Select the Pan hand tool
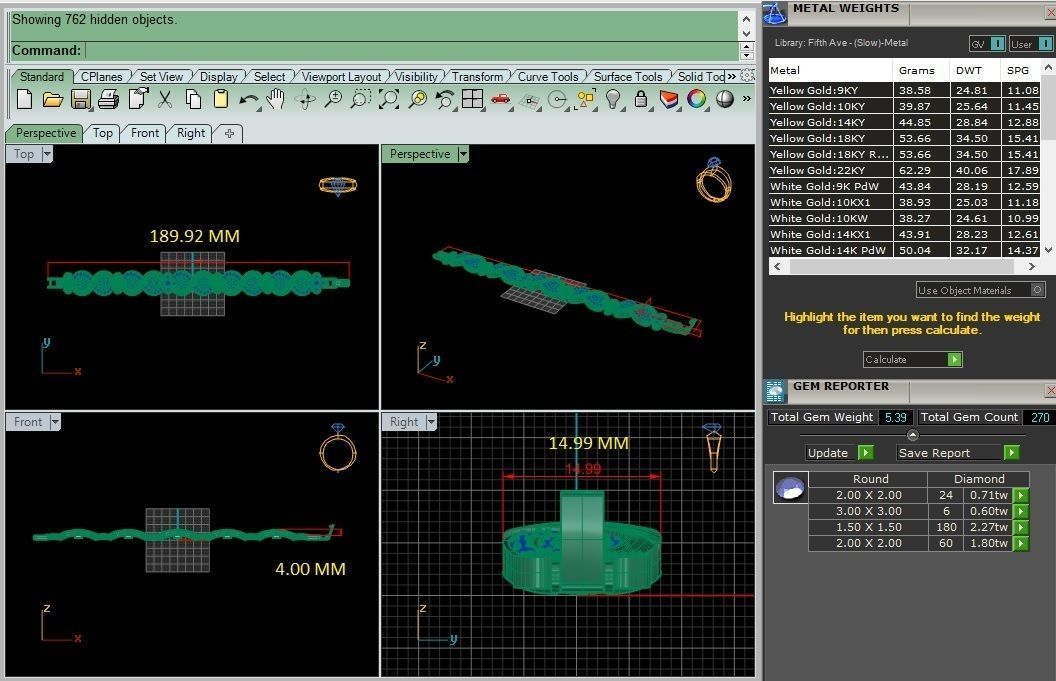The width and height of the screenshot is (1056, 681). tap(275, 100)
